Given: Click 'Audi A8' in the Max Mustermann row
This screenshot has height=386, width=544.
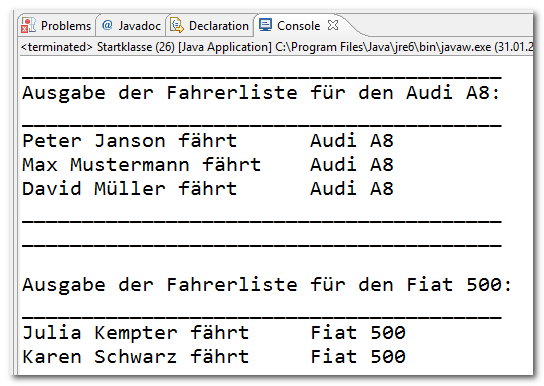Looking at the screenshot, I should click(x=352, y=165).
